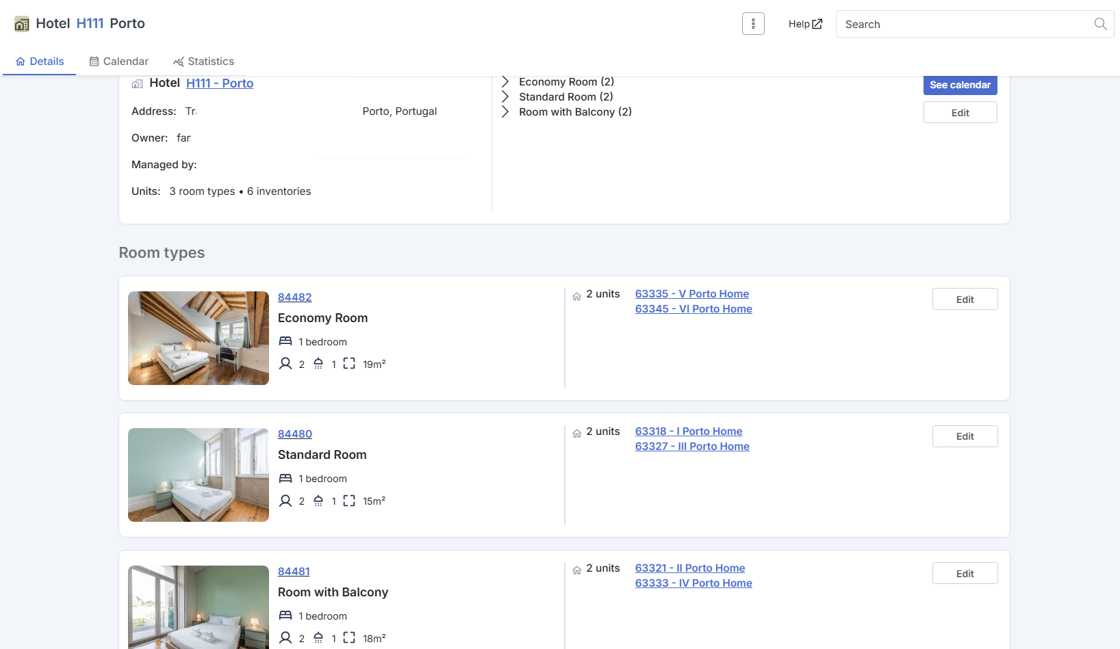Expand the Standard Room (2) chevron
This screenshot has width=1120, height=649.
505,96
